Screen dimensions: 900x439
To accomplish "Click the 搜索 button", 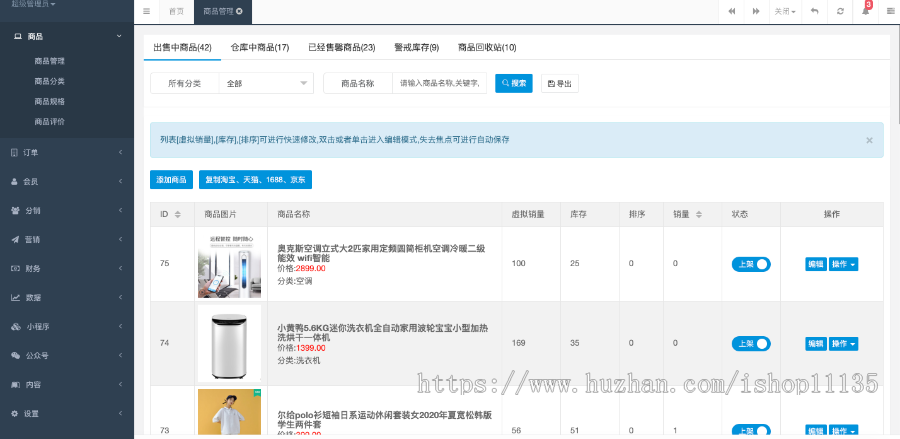I will click(513, 84).
